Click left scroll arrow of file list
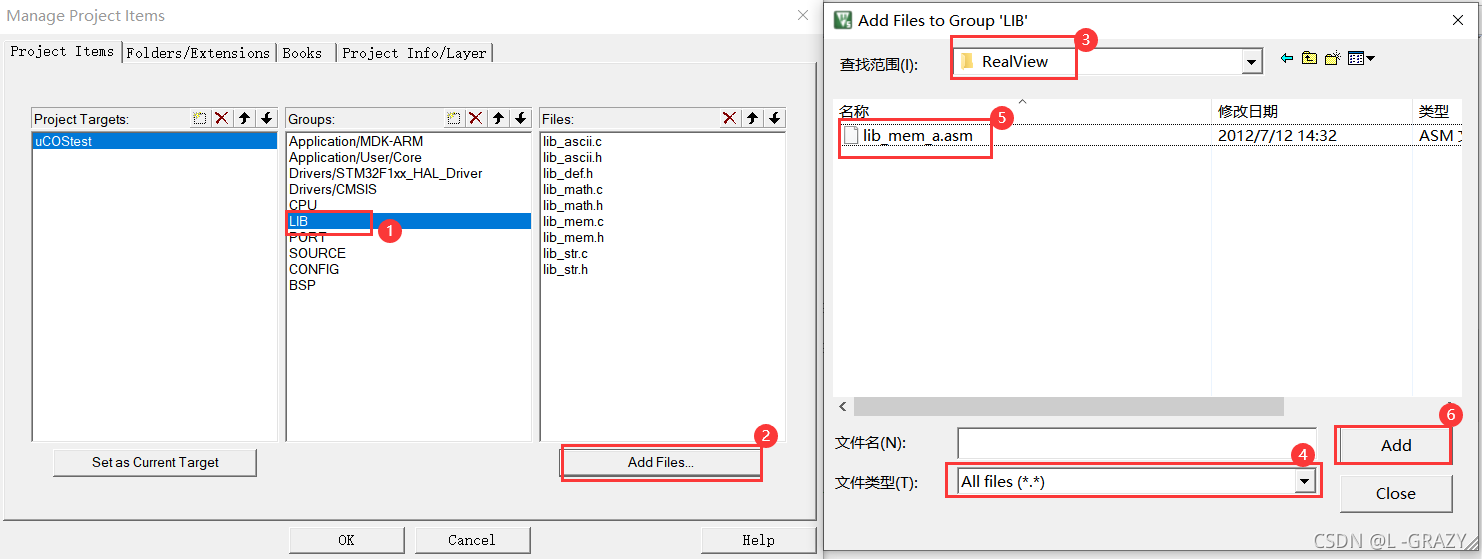Viewport: 1482px width, 559px height. tap(843, 406)
